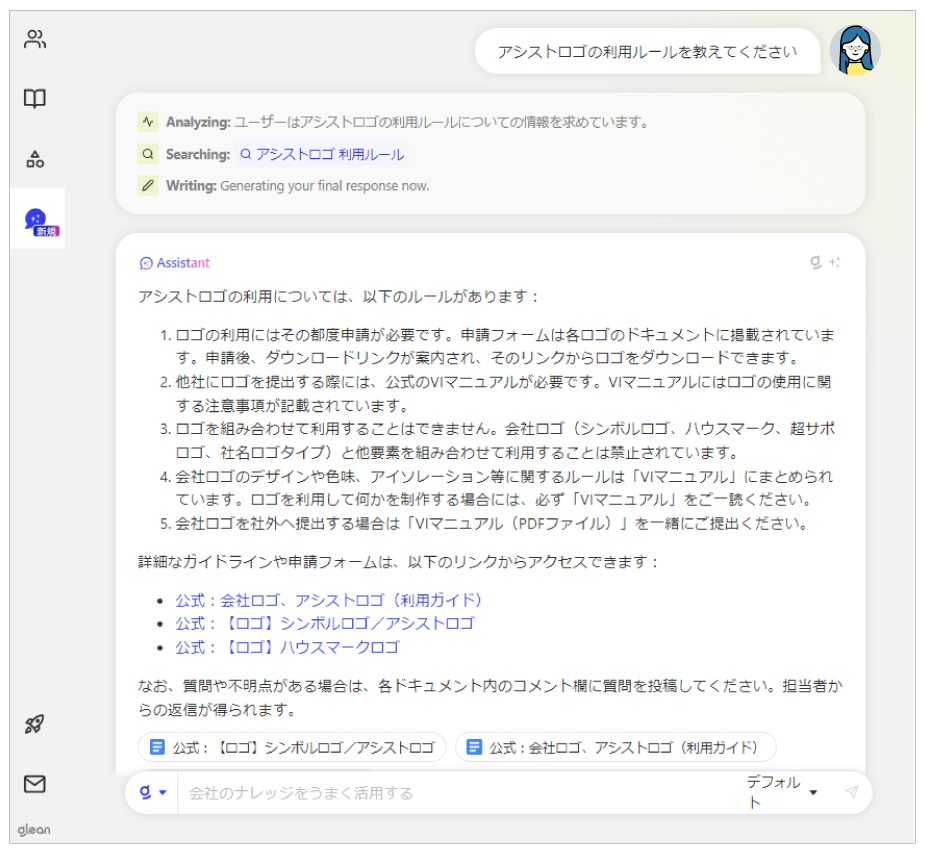
Task: Click the Analyzing step waveform icon
Action: coord(148,121)
